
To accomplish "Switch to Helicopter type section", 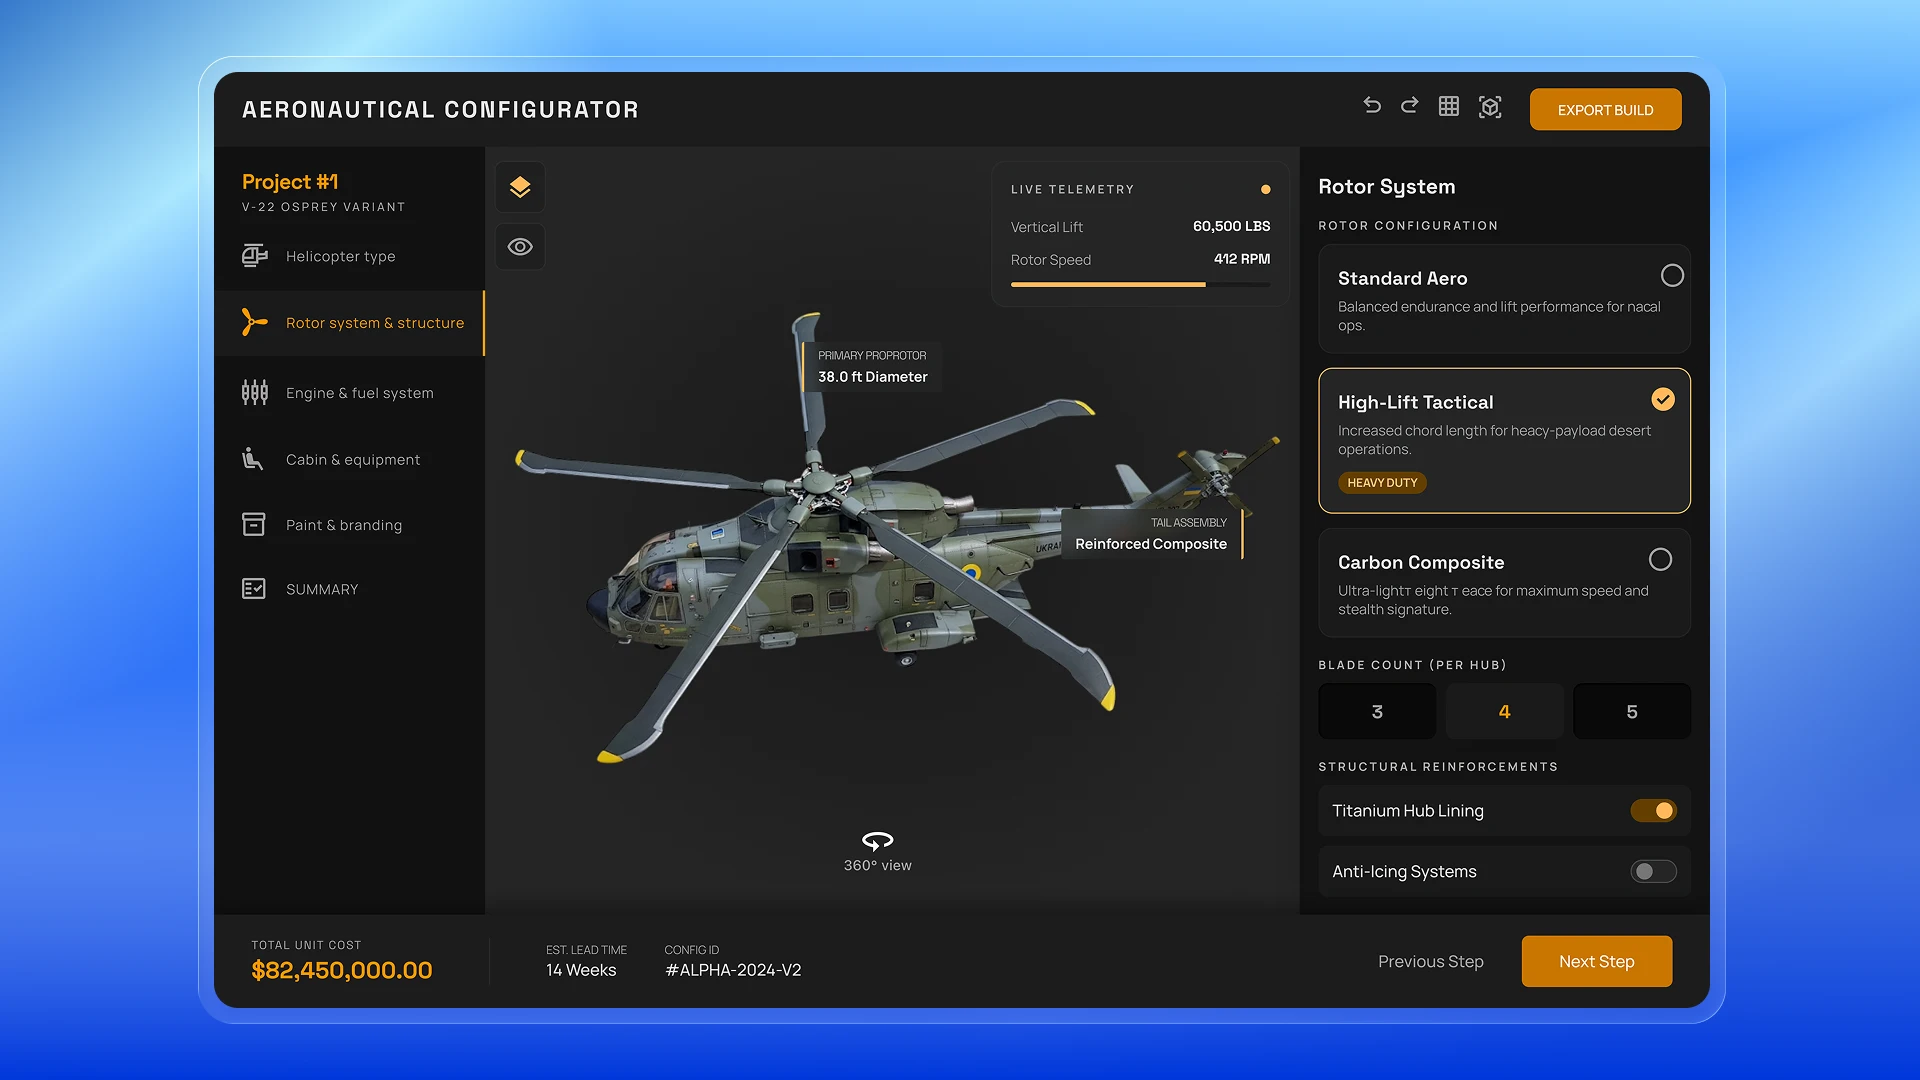I will click(x=340, y=256).
